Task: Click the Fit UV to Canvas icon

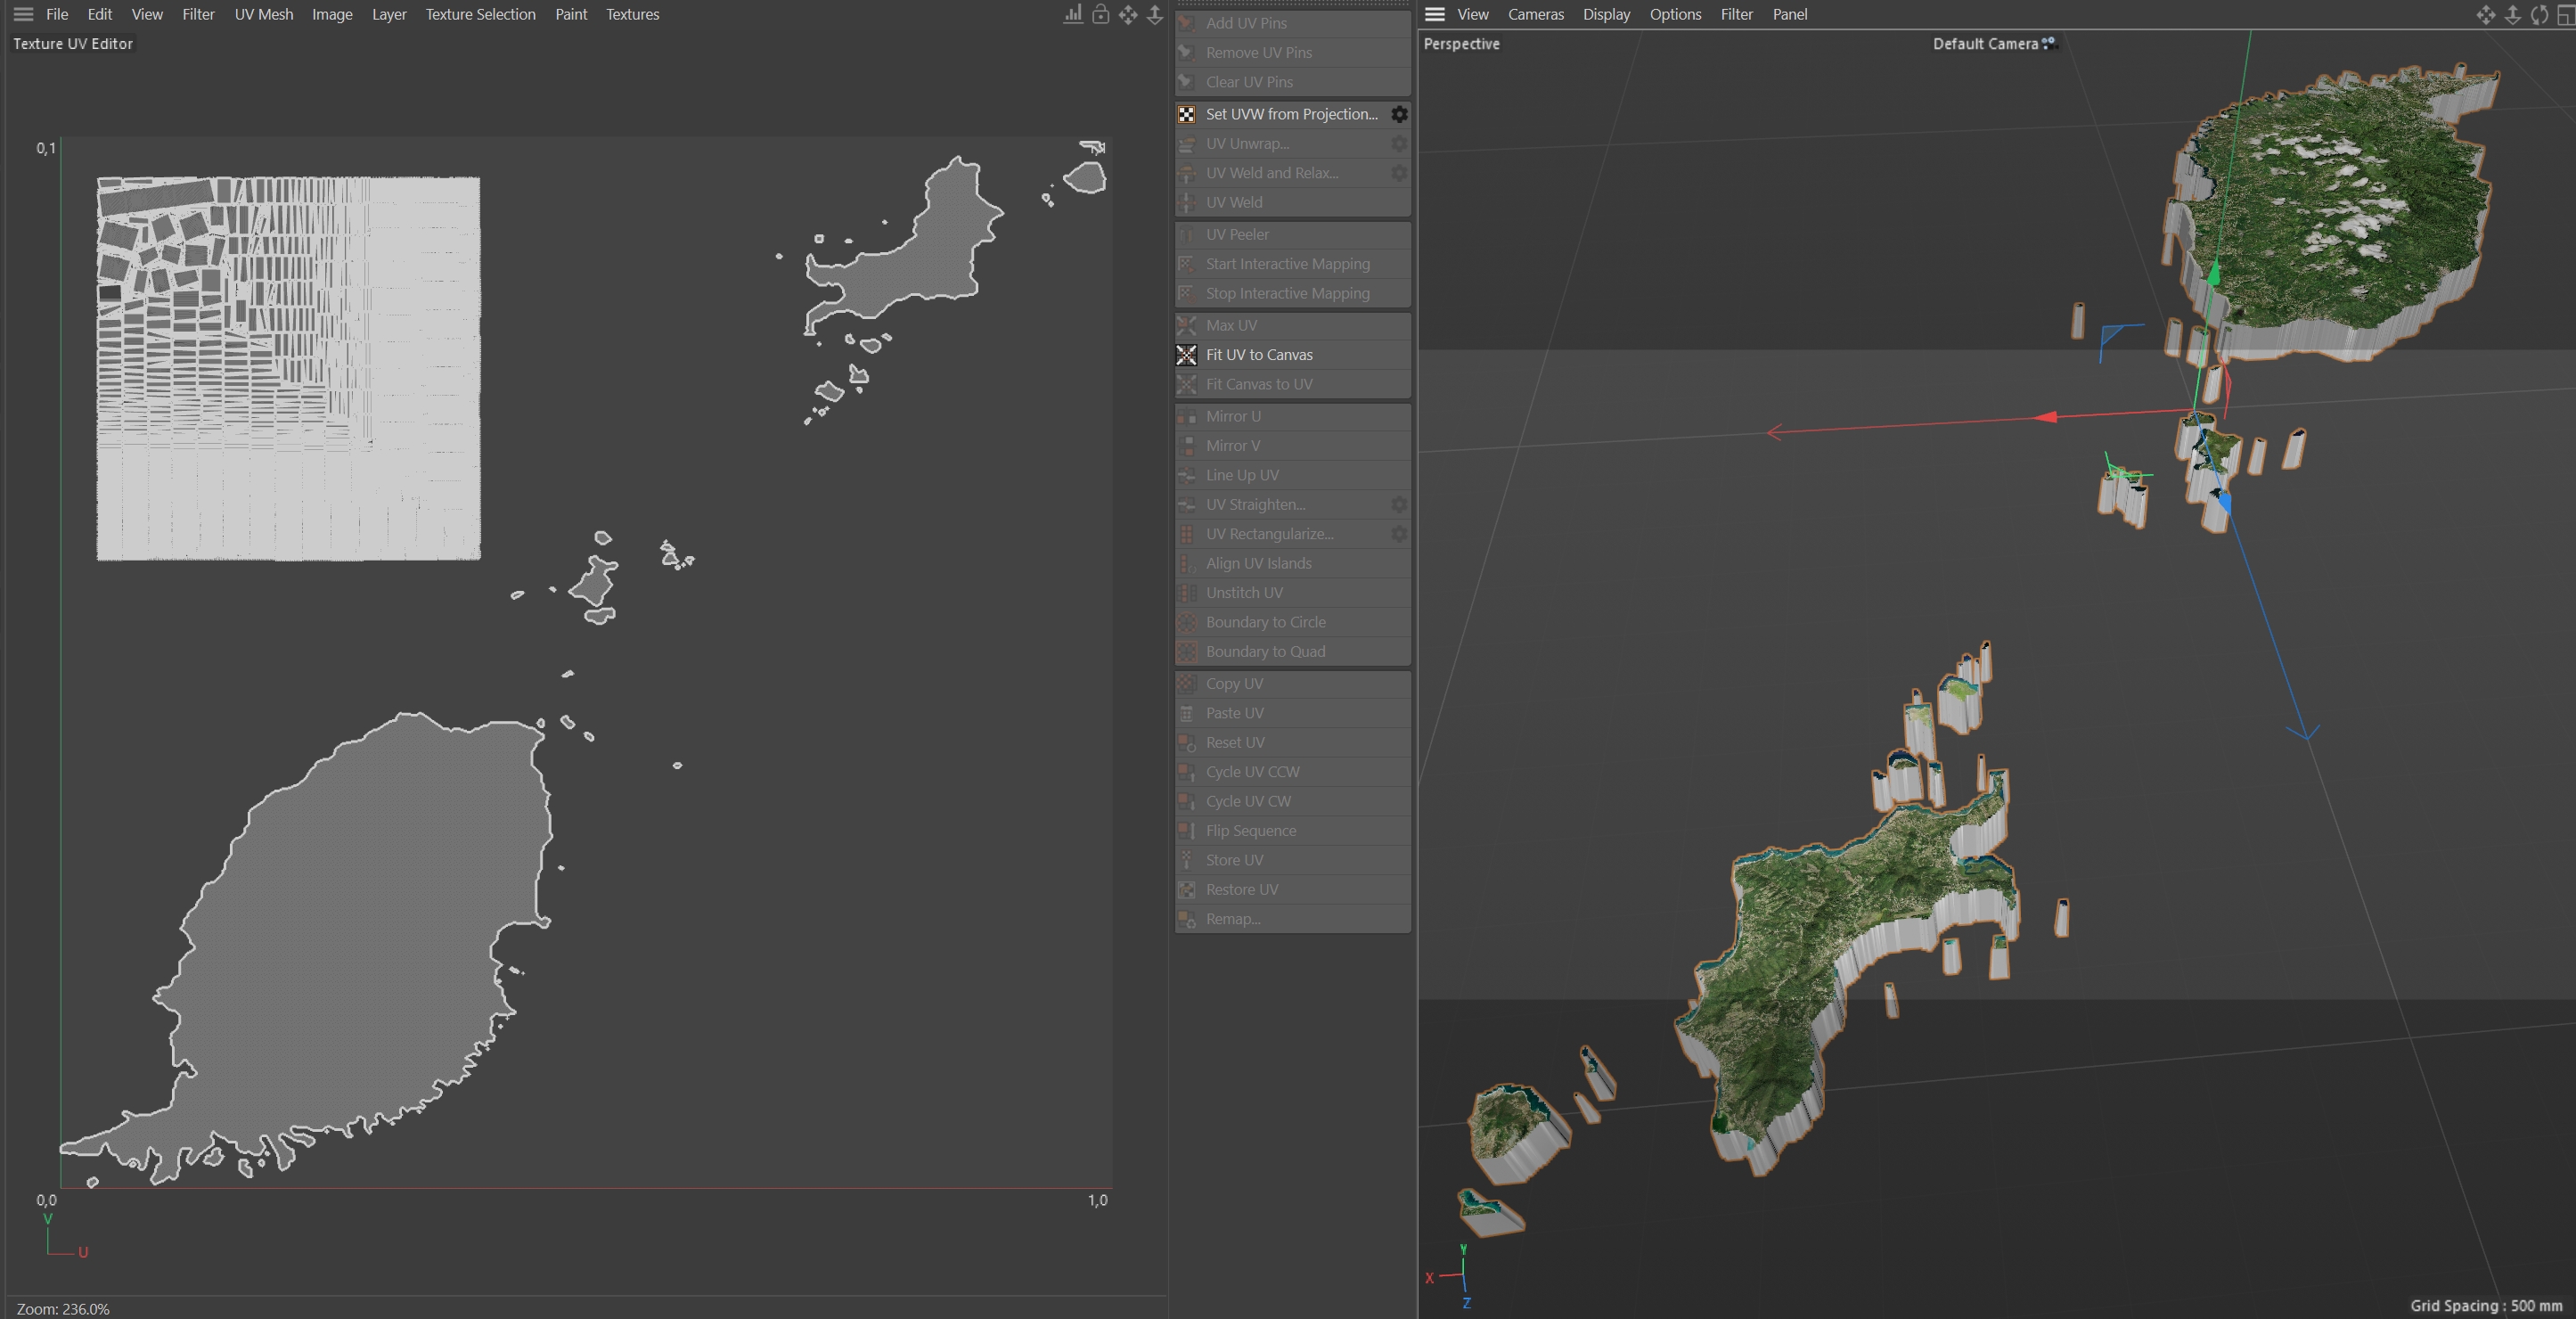Action: click(1186, 355)
